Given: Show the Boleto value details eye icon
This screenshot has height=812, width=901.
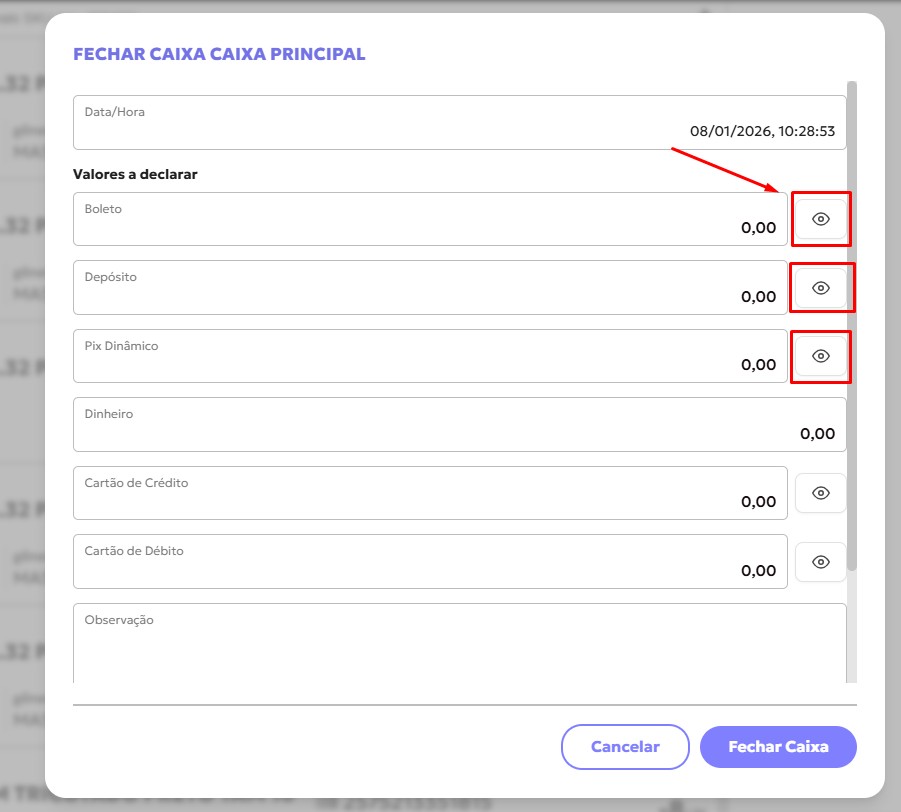Looking at the screenshot, I should [x=821, y=219].
